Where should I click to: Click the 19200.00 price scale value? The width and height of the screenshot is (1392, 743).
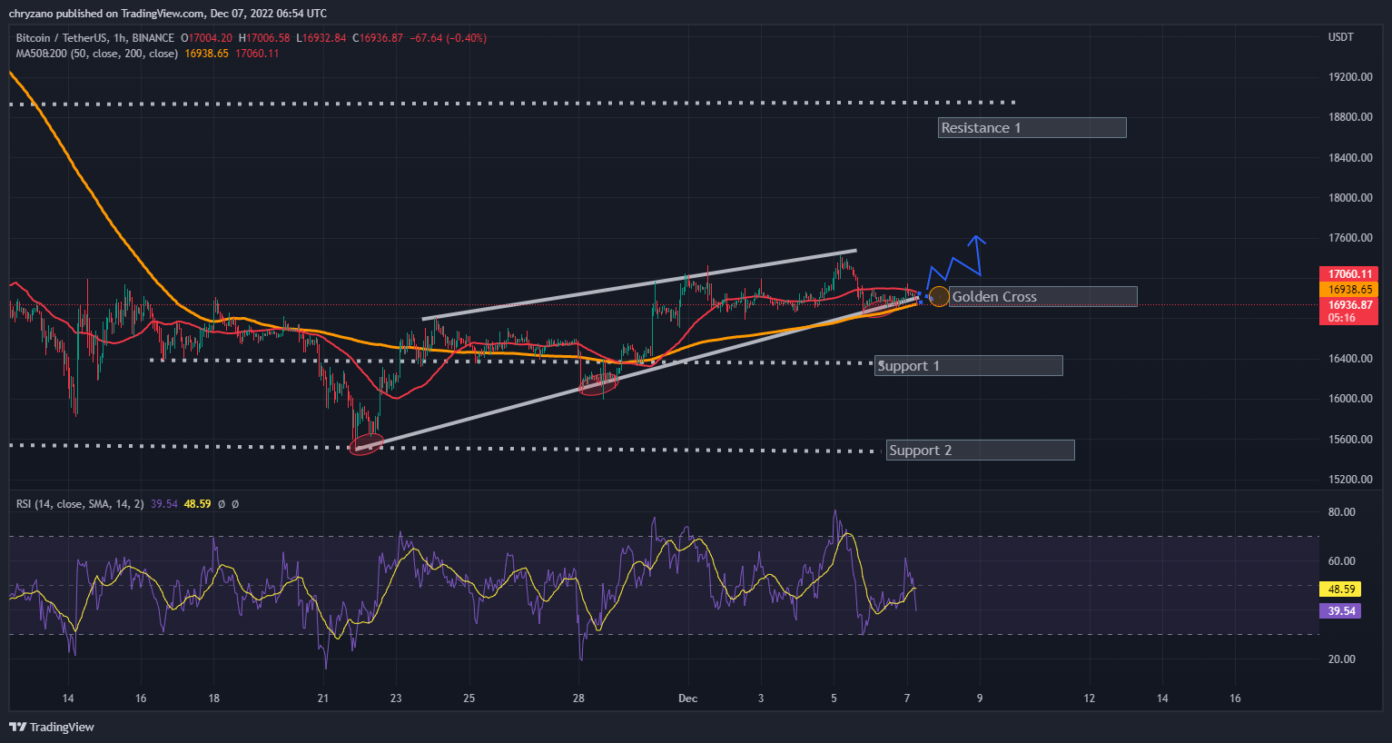tap(1349, 77)
